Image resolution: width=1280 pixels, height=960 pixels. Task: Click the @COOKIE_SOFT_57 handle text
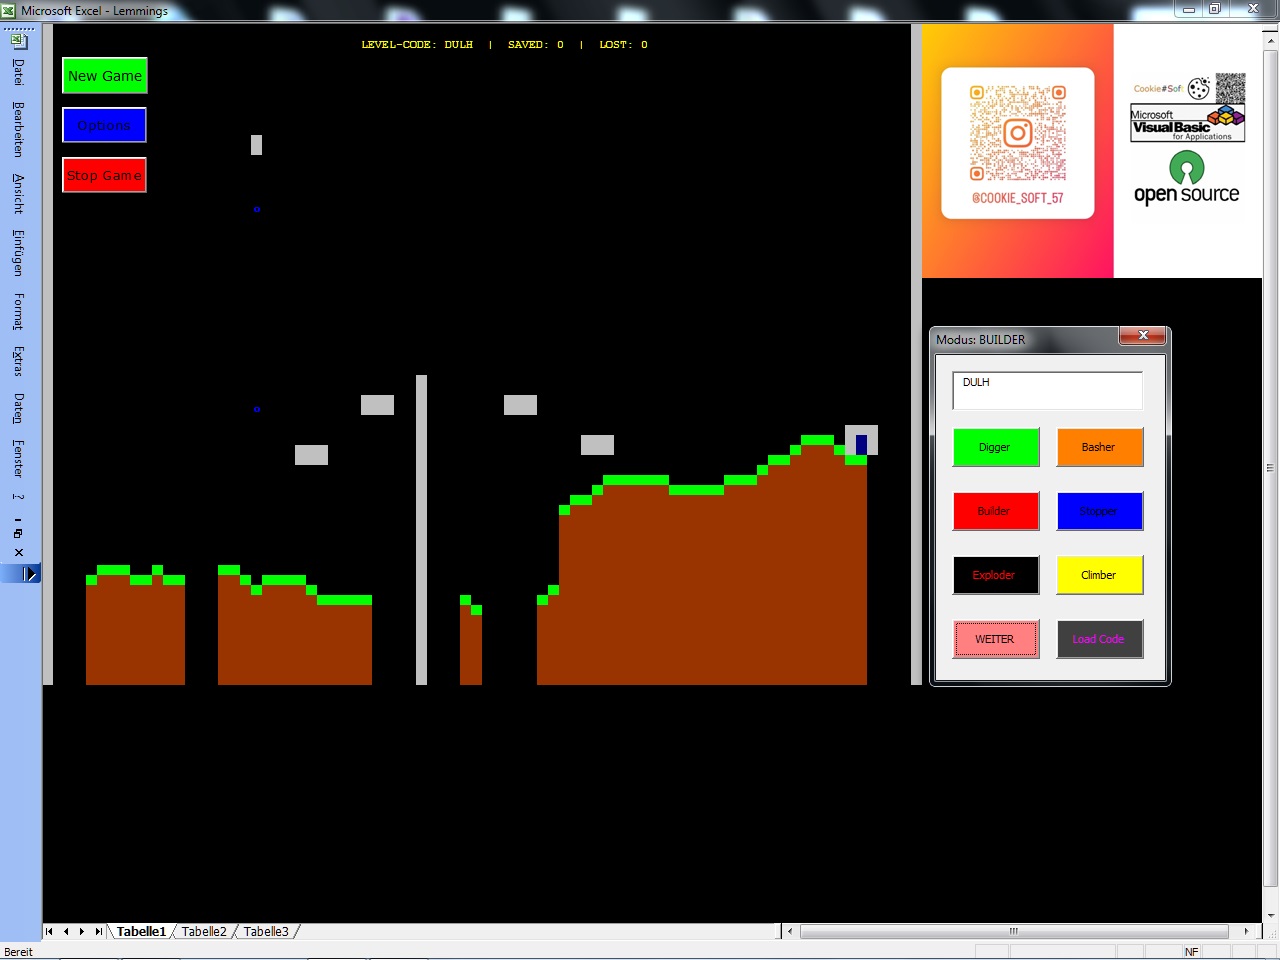pyautogui.click(x=1018, y=198)
